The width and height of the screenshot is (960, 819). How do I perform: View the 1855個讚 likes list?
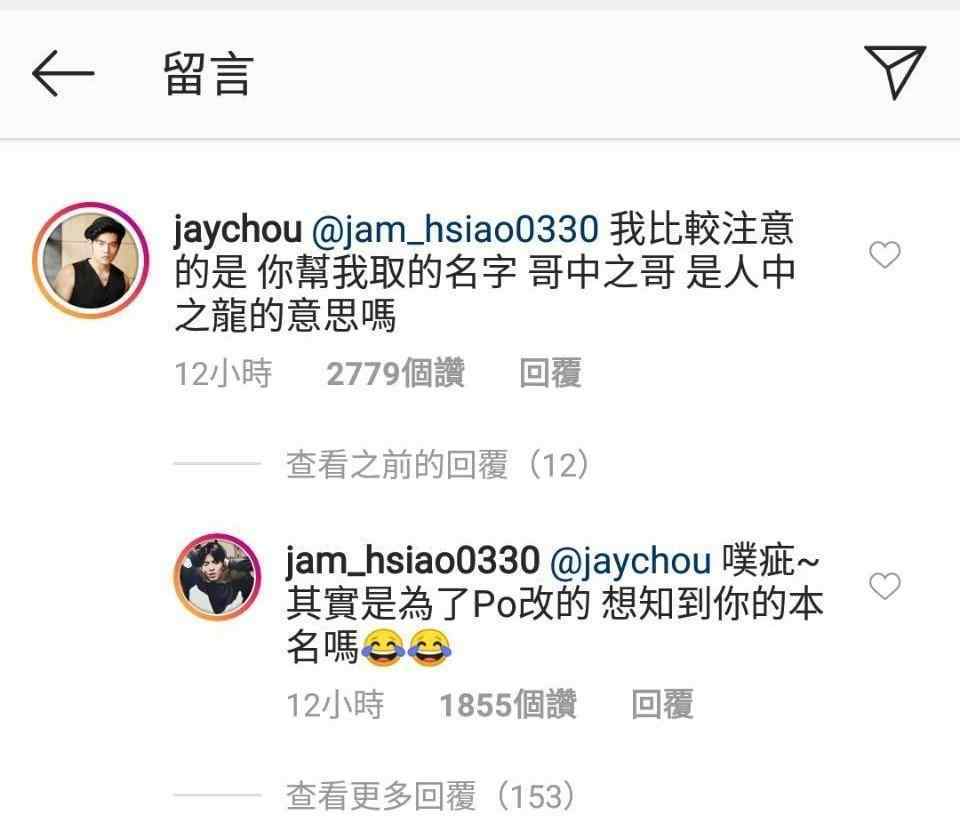coord(508,704)
